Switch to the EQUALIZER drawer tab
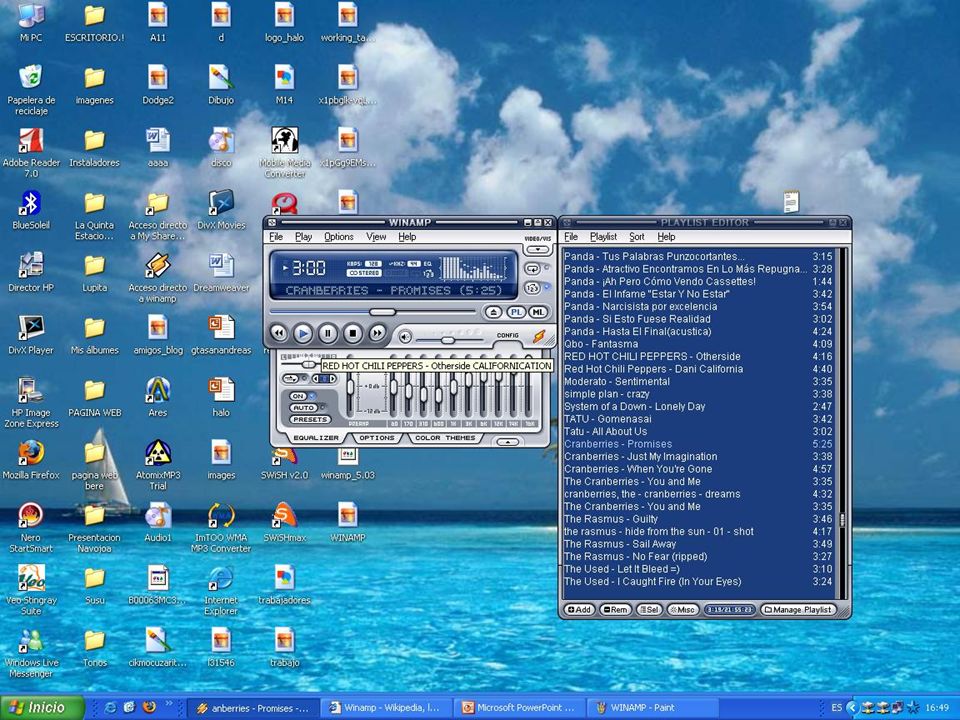The height and width of the screenshot is (720, 960). 316,438
